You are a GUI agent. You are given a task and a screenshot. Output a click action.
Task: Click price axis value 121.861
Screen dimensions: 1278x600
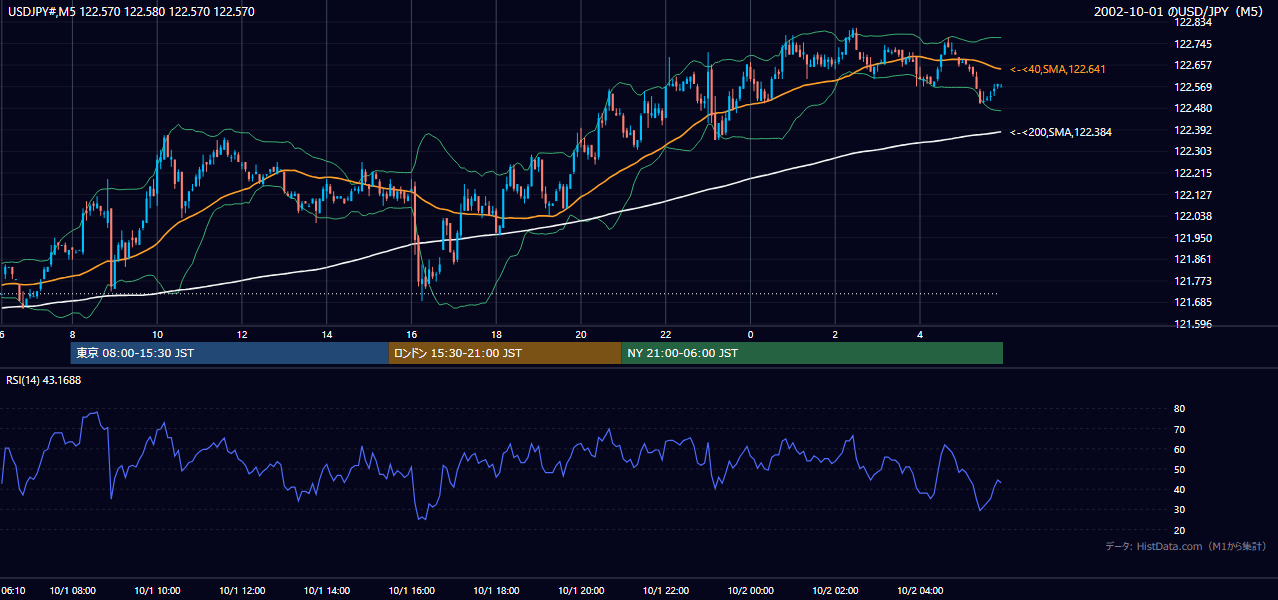pos(1193,259)
